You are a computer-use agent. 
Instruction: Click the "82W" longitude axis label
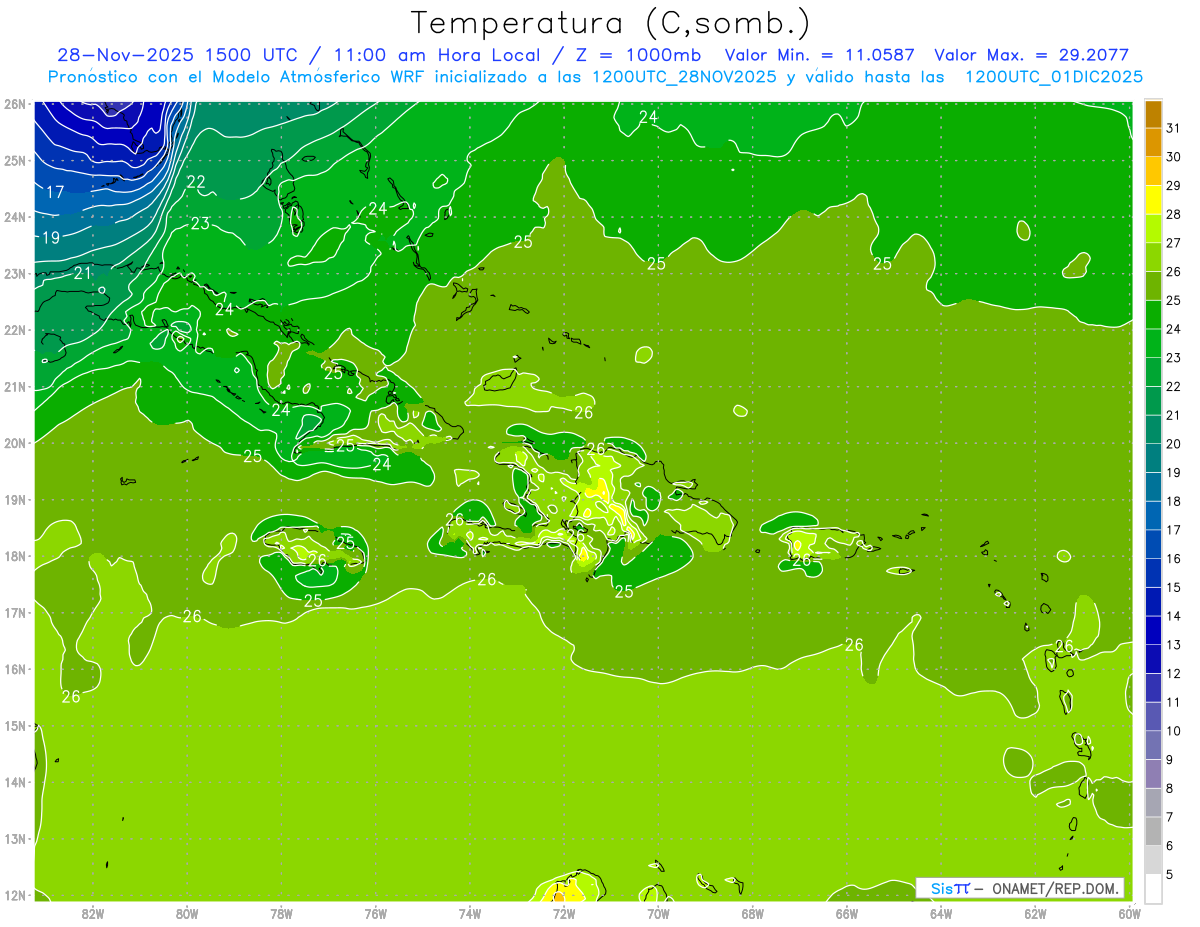click(x=93, y=913)
